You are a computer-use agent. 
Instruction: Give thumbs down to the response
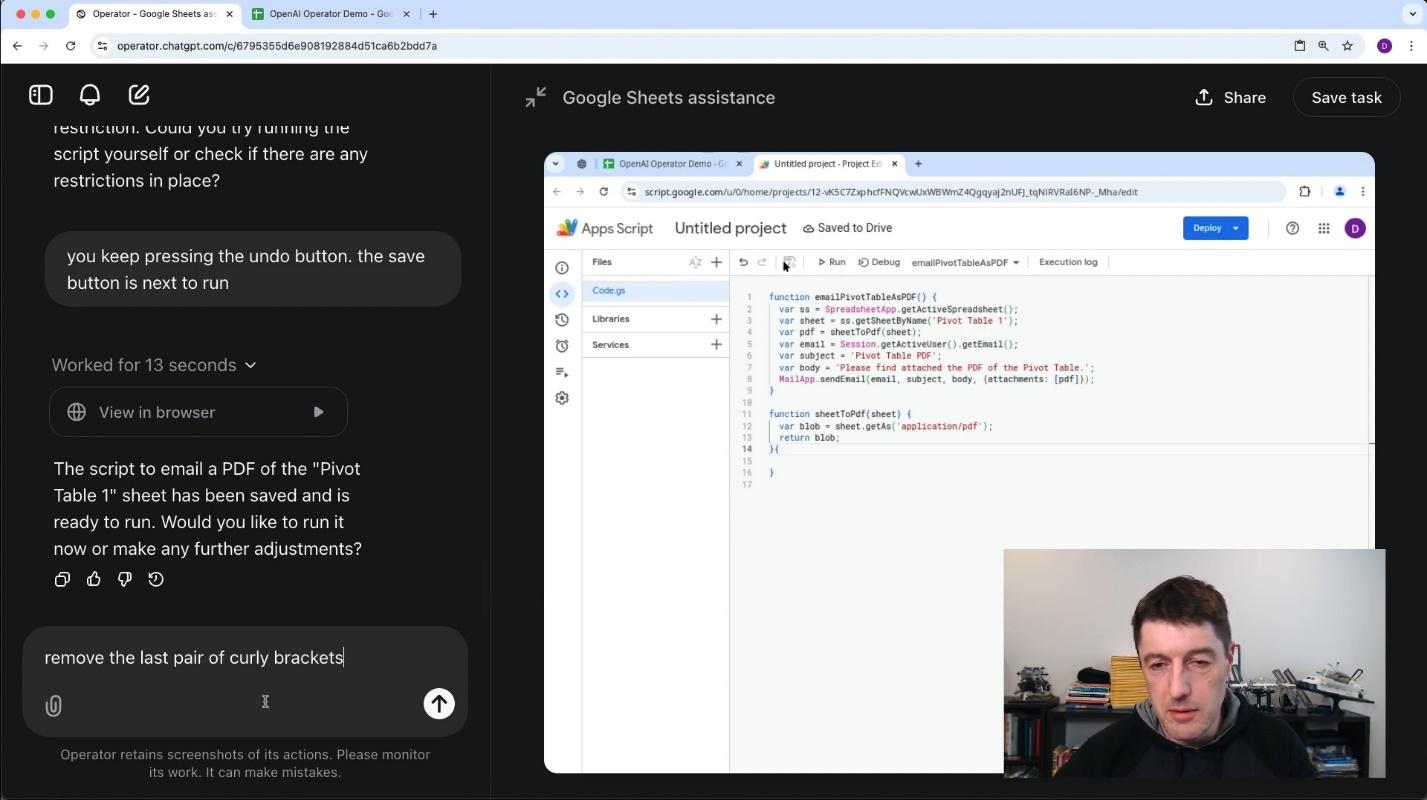[x=125, y=579]
